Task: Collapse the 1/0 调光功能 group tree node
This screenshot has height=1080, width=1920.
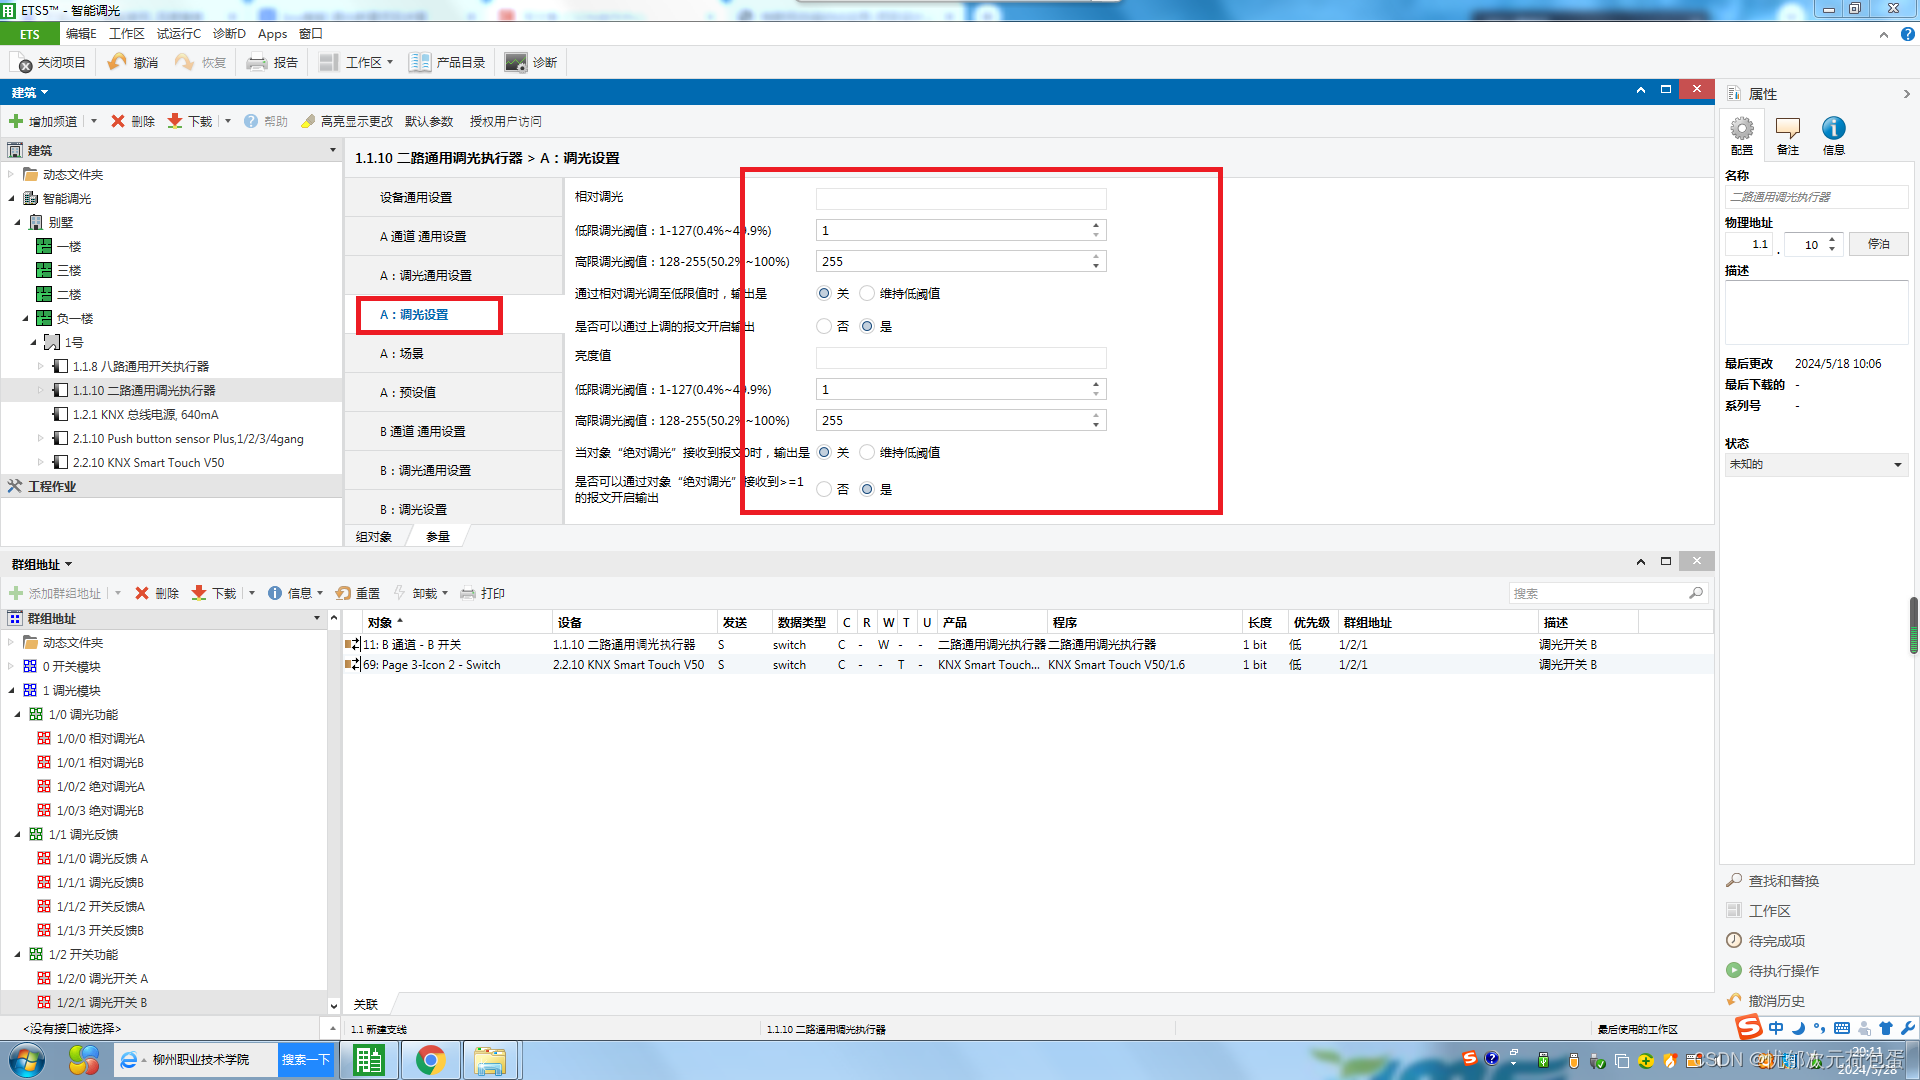Action: tap(18, 714)
